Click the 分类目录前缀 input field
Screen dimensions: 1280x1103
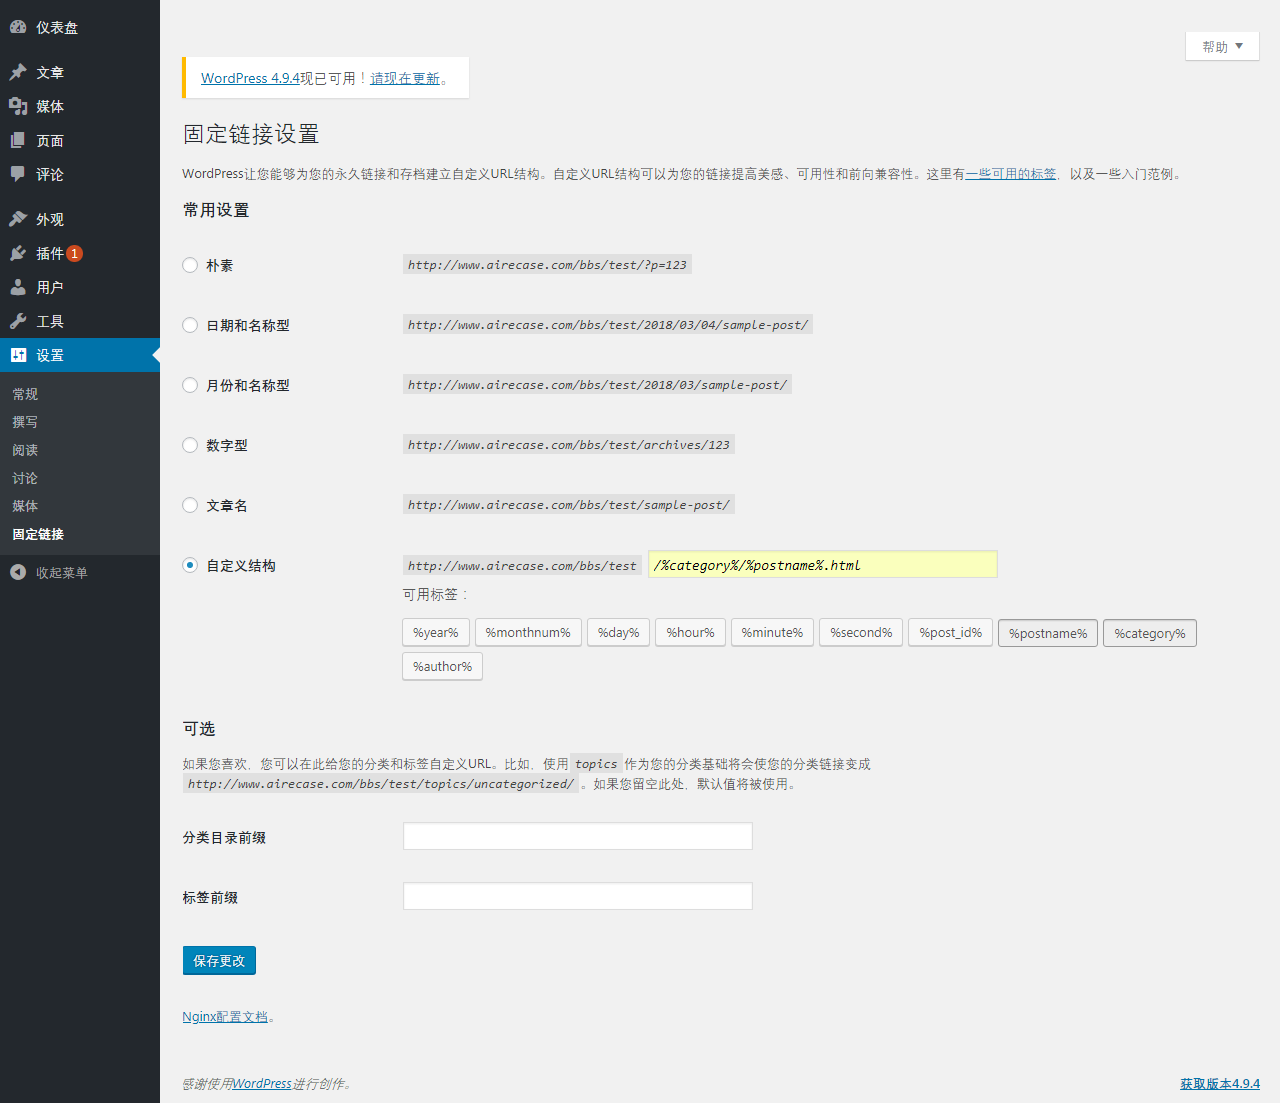pos(577,836)
